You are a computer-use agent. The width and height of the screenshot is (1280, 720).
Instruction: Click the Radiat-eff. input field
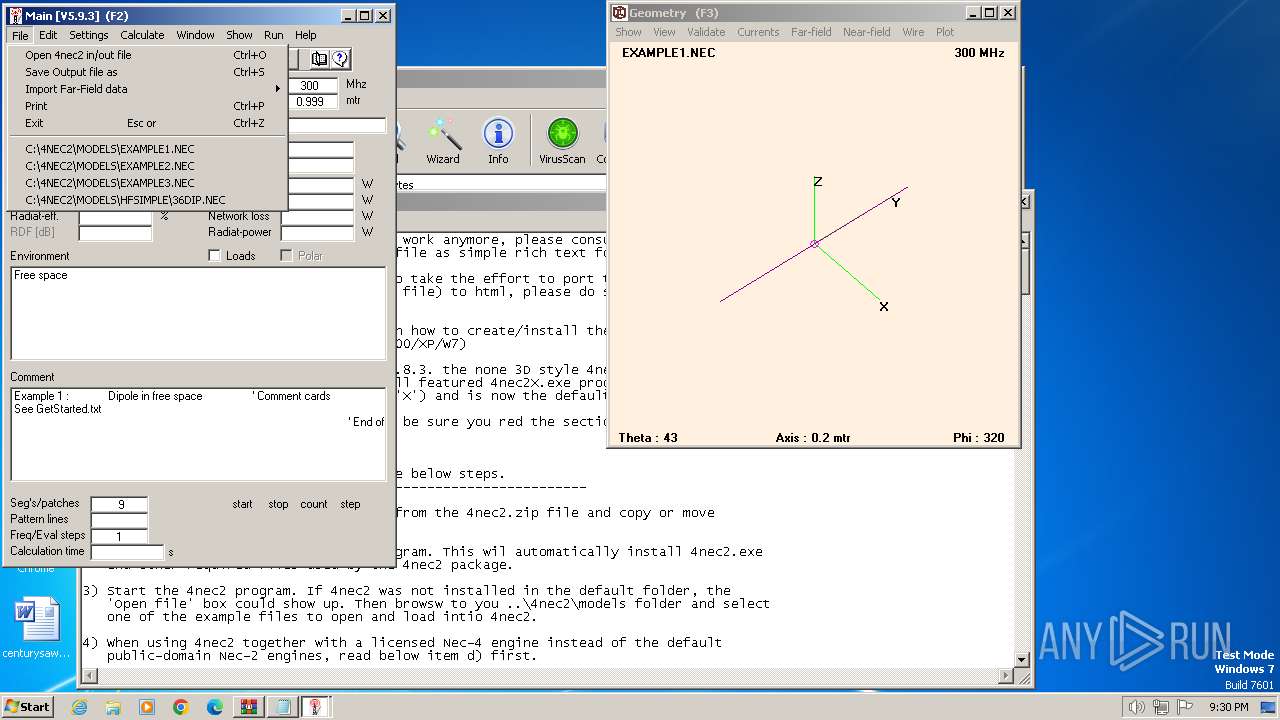(x=115, y=216)
